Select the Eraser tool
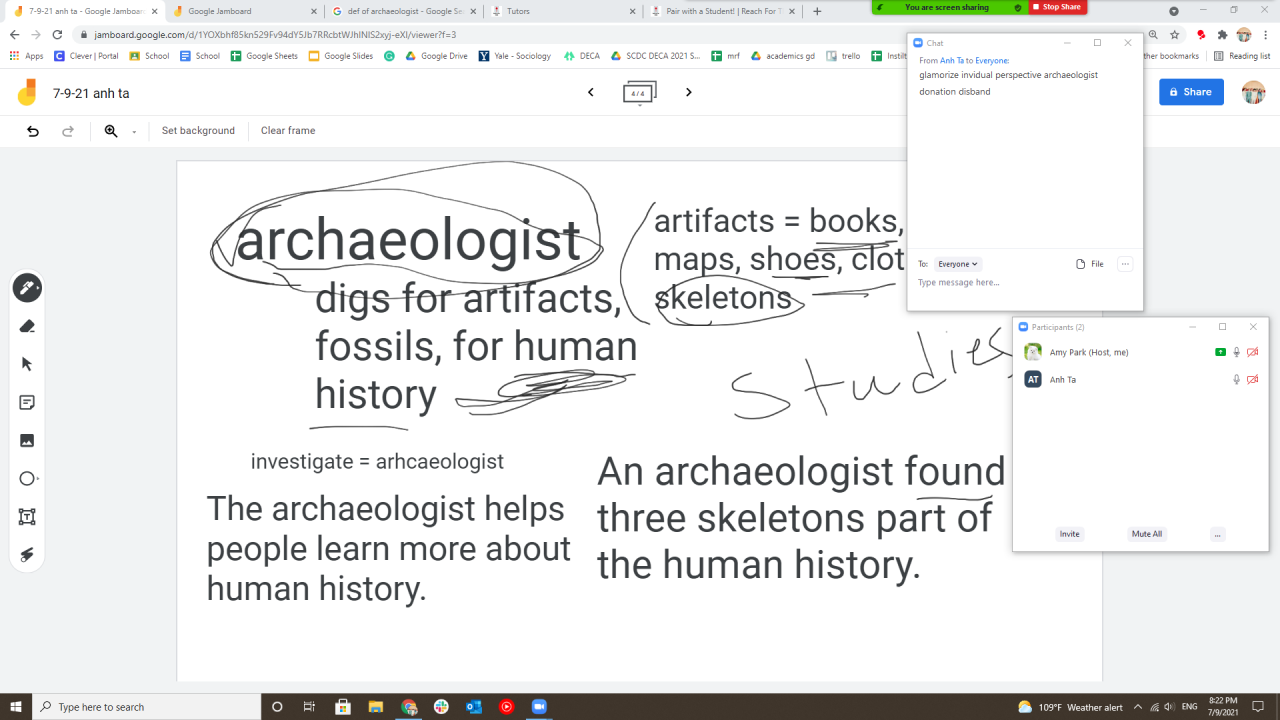 [x=27, y=326]
